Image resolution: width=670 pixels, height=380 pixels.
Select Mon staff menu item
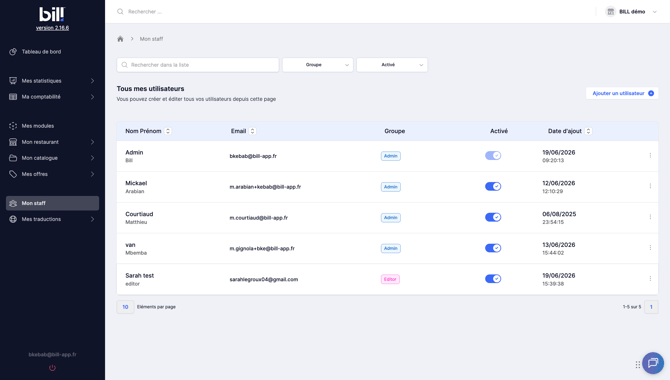[x=53, y=203]
